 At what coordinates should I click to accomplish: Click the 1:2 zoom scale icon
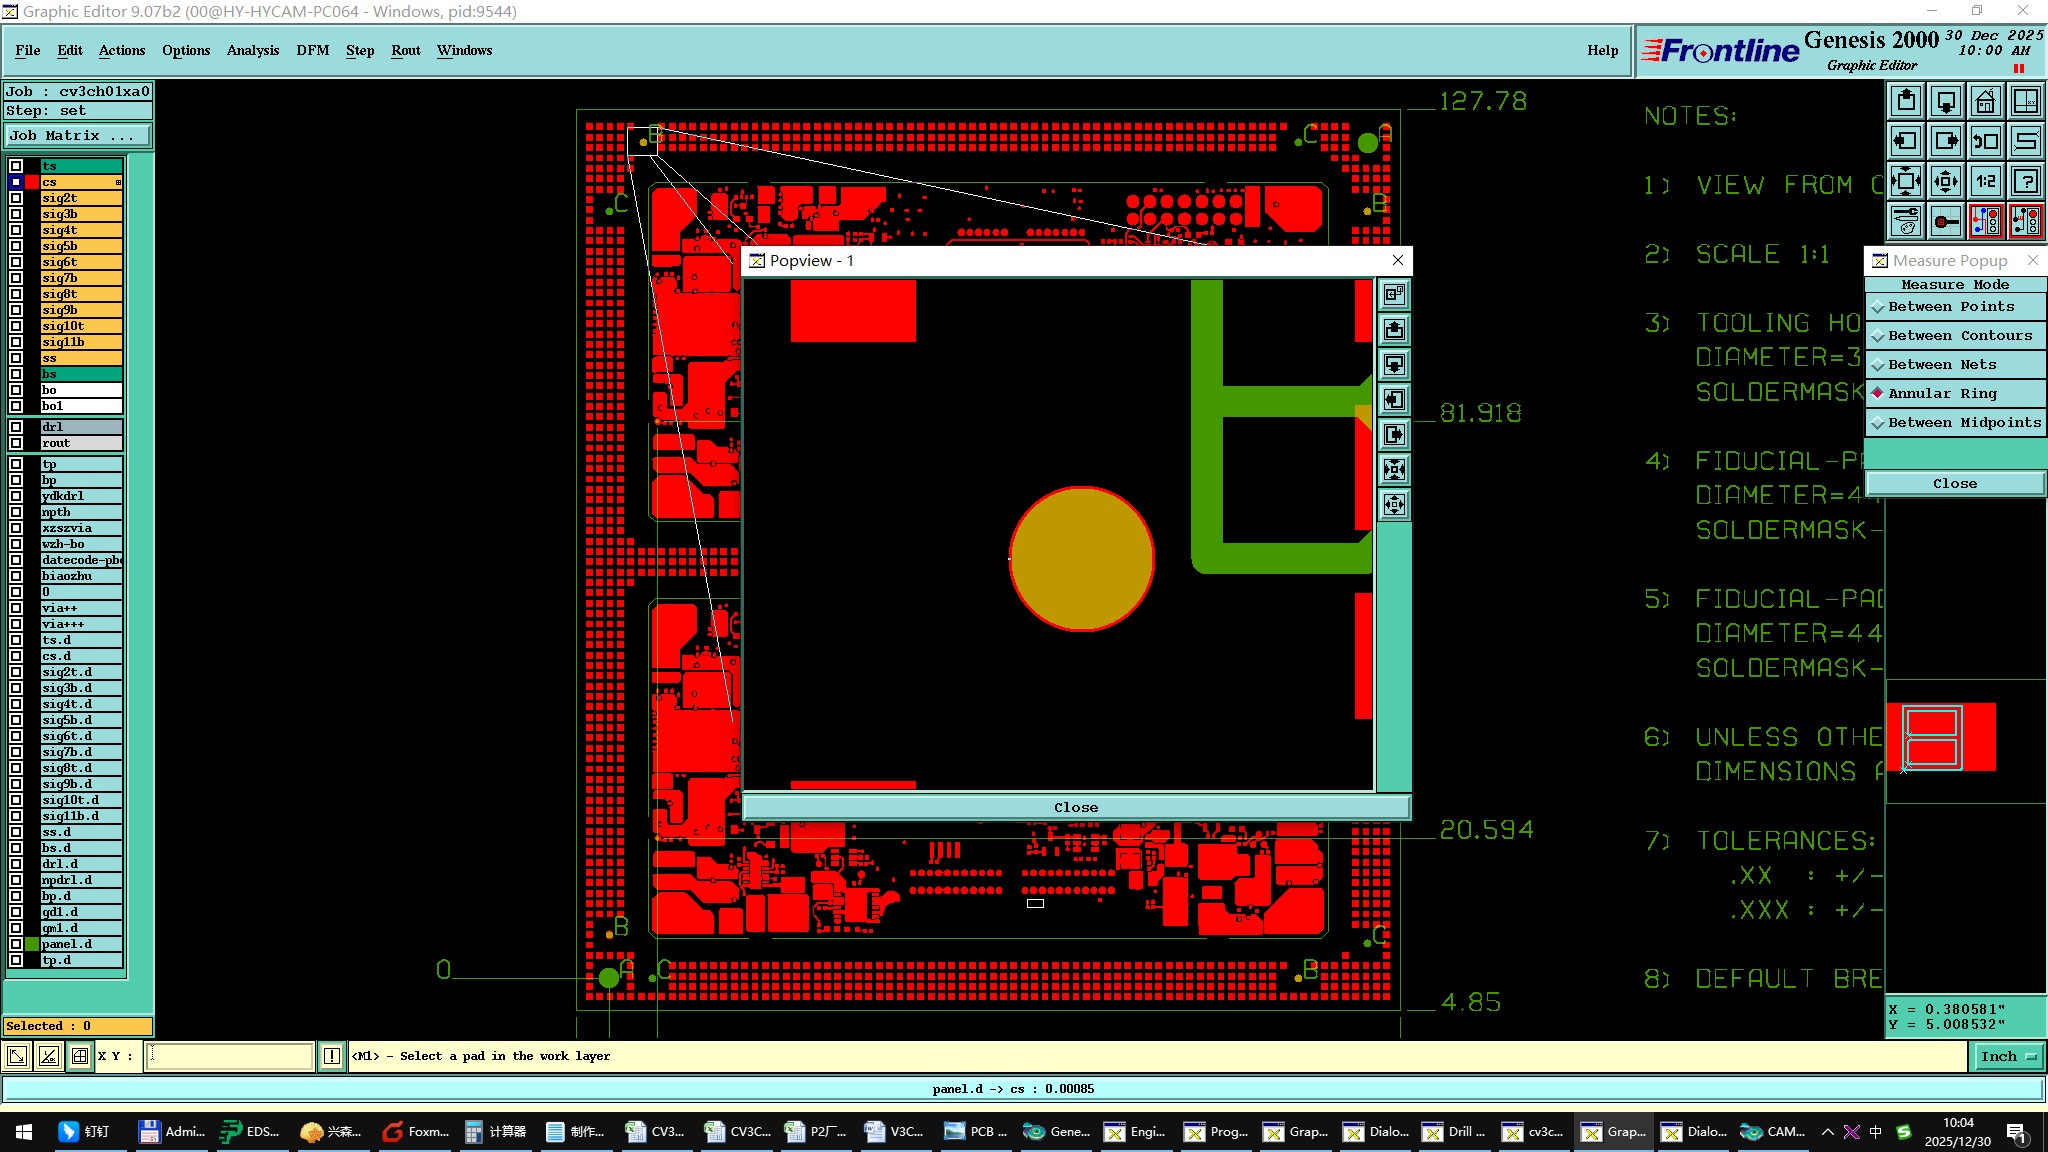1985,181
